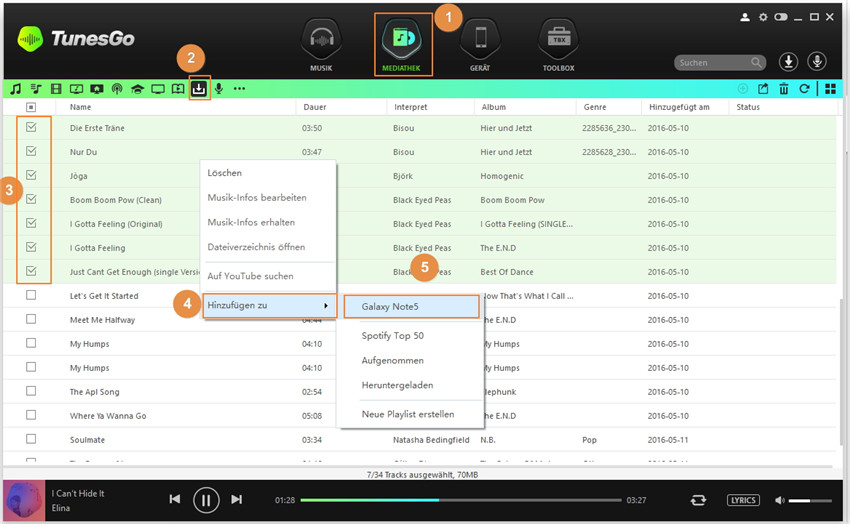The height and width of the screenshot is (524, 850).
Task: Uncheck I Gotta Feeling (Original) checkbox
Action: pyautogui.click(x=31, y=223)
